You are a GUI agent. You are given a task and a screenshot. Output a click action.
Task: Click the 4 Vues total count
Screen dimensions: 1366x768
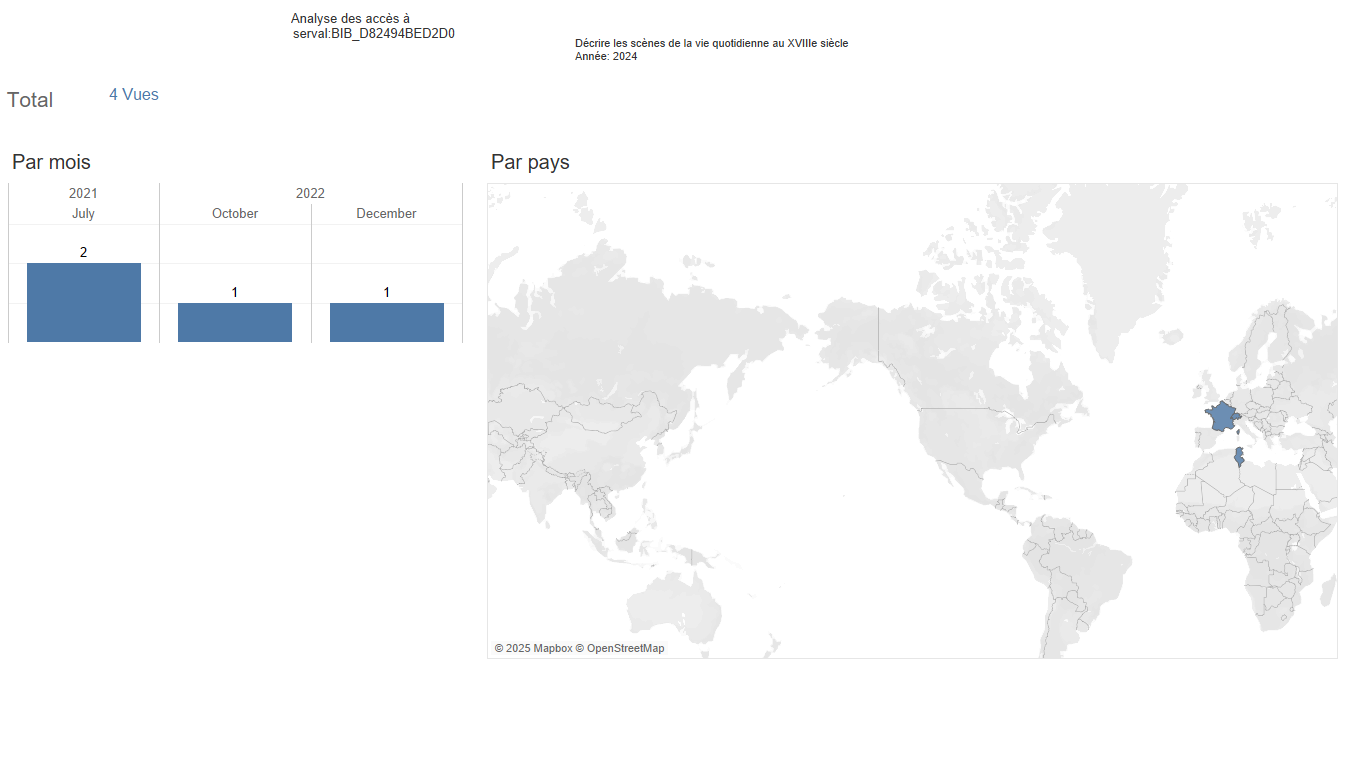point(134,95)
